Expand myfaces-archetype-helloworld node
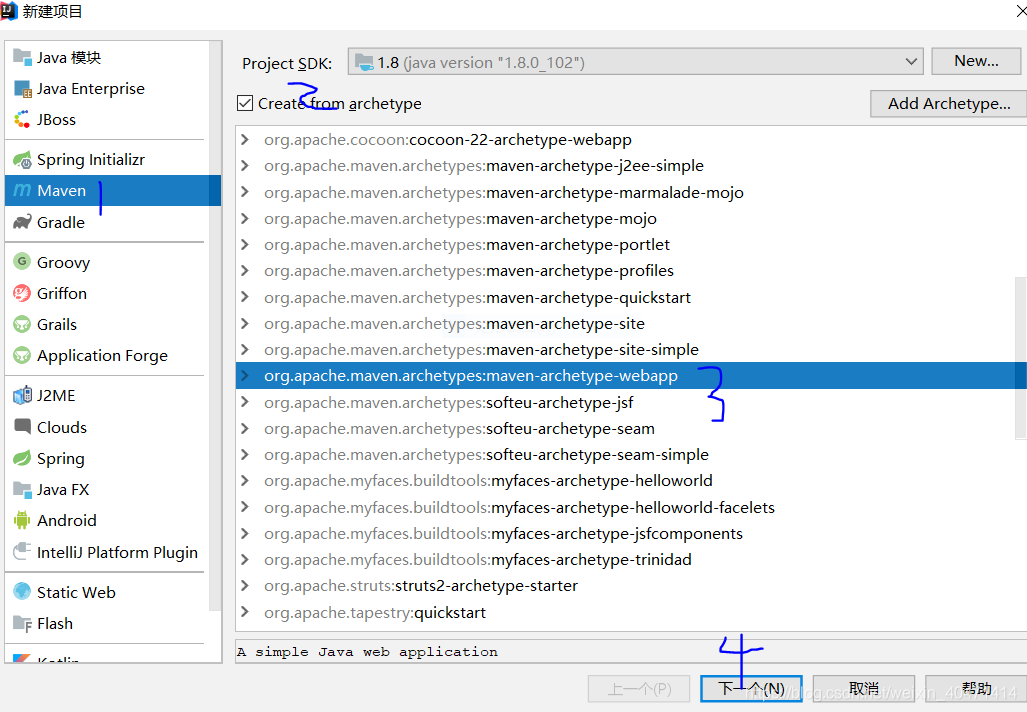This screenshot has width=1027, height=712. (x=245, y=480)
